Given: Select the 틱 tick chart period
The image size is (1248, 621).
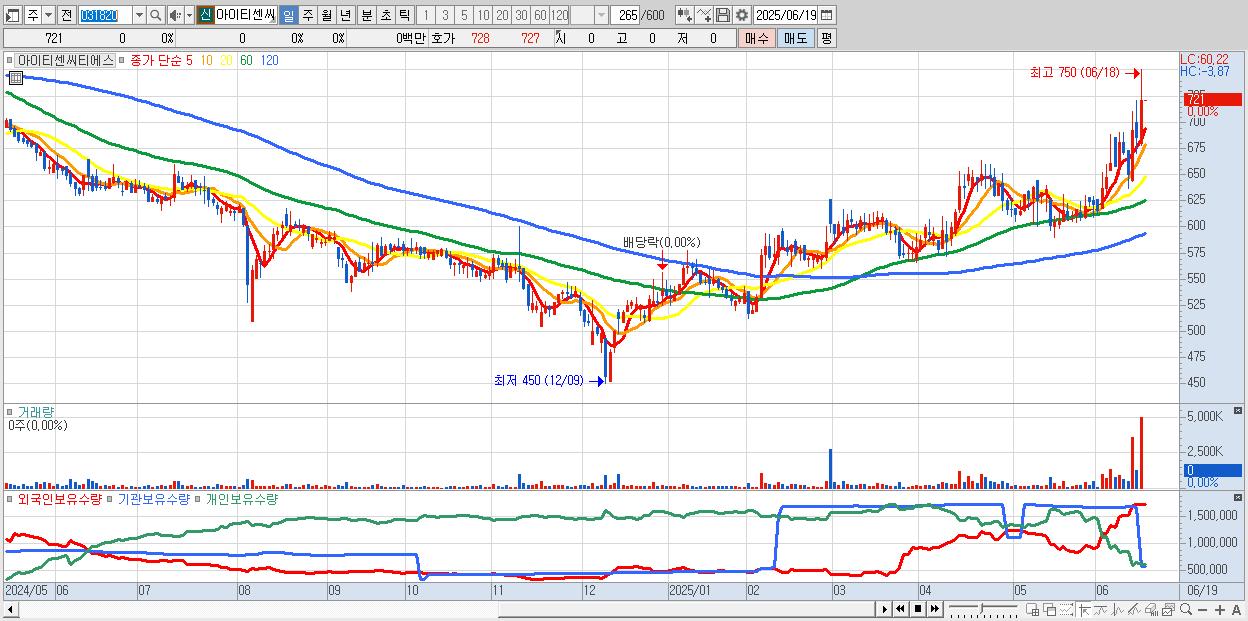Looking at the screenshot, I should [x=404, y=15].
